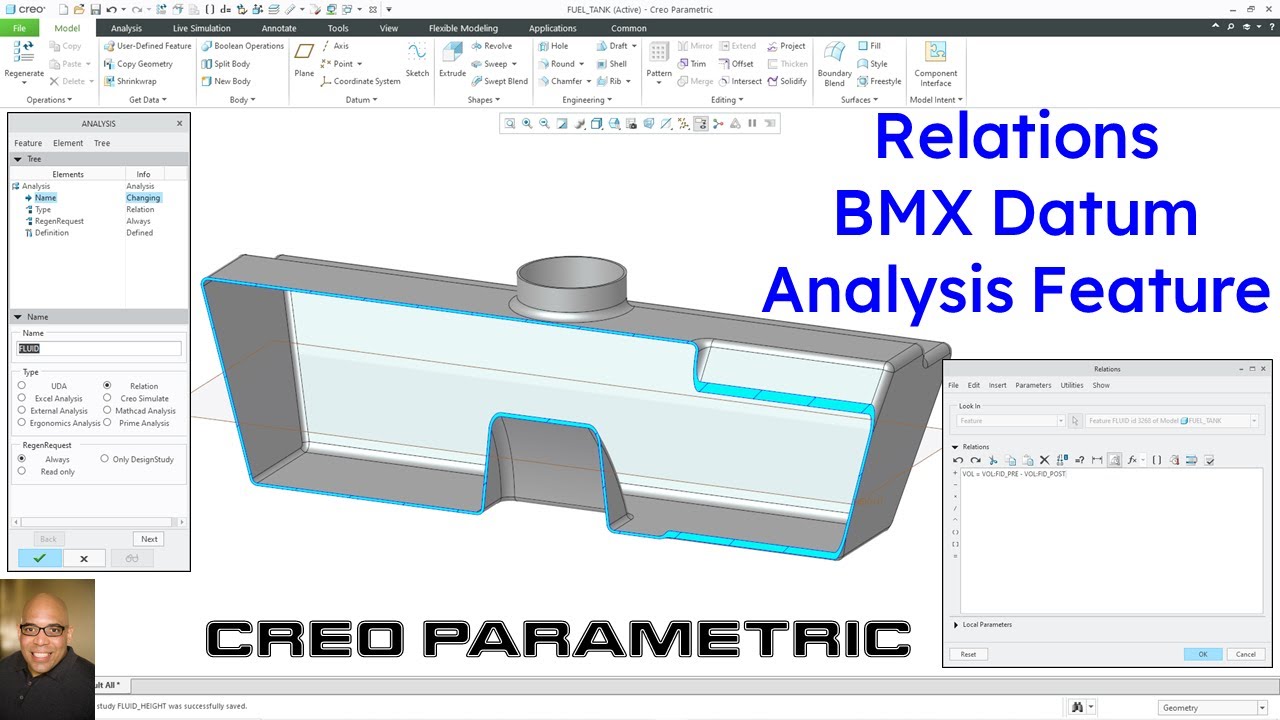The height and width of the screenshot is (720, 1280).
Task: Select the Excel Analysis radio button
Action: pos(22,398)
